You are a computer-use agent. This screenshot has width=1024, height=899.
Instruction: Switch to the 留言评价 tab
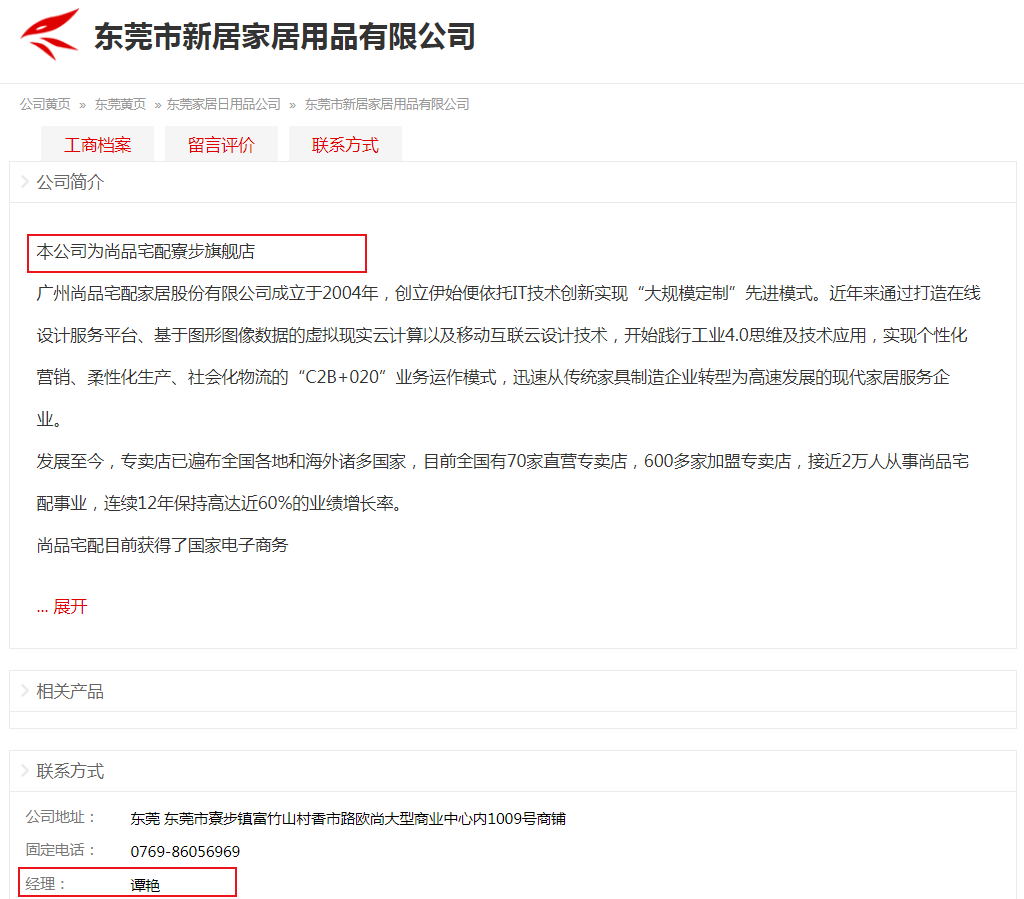[x=221, y=144]
